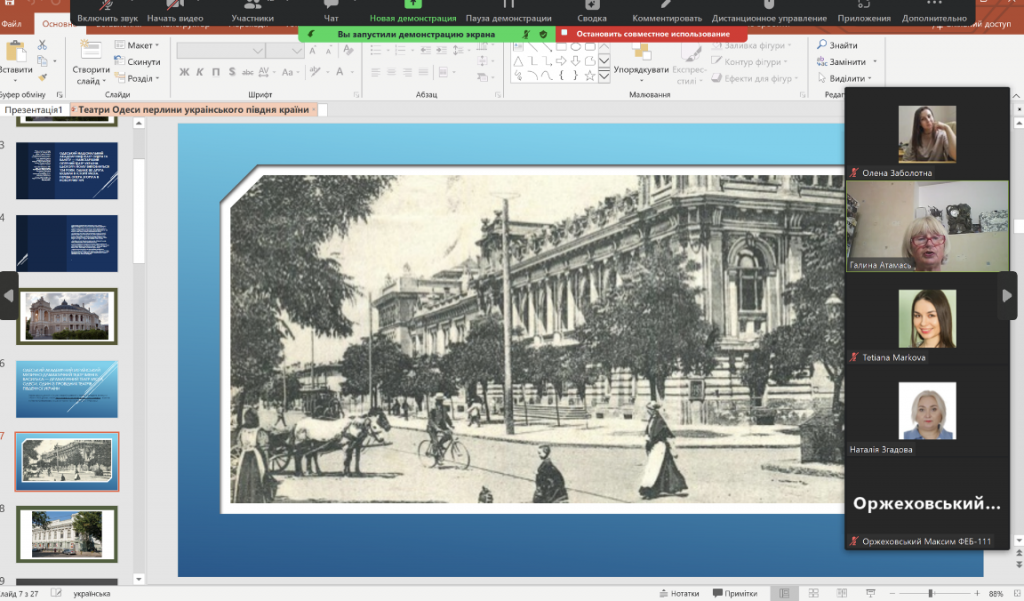The height and width of the screenshot is (601, 1024).
Task: Select slide 8 thumbnail
Action: pyautogui.click(x=67, y=534)
